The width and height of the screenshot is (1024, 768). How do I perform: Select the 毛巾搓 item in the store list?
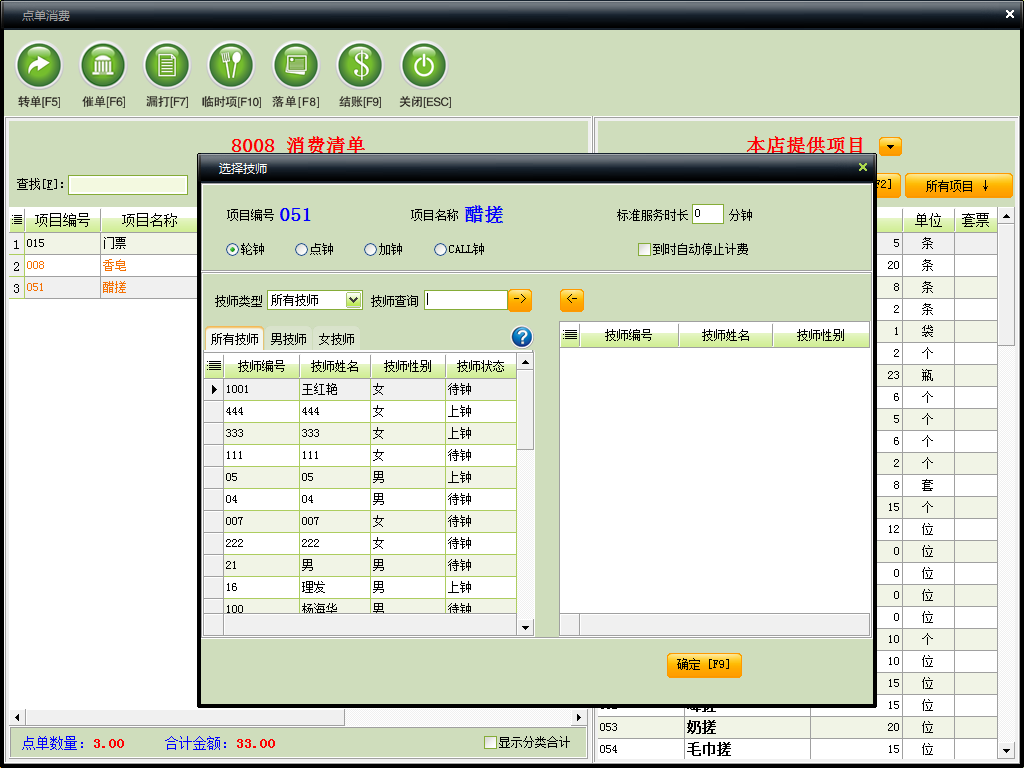coord(797,749)
